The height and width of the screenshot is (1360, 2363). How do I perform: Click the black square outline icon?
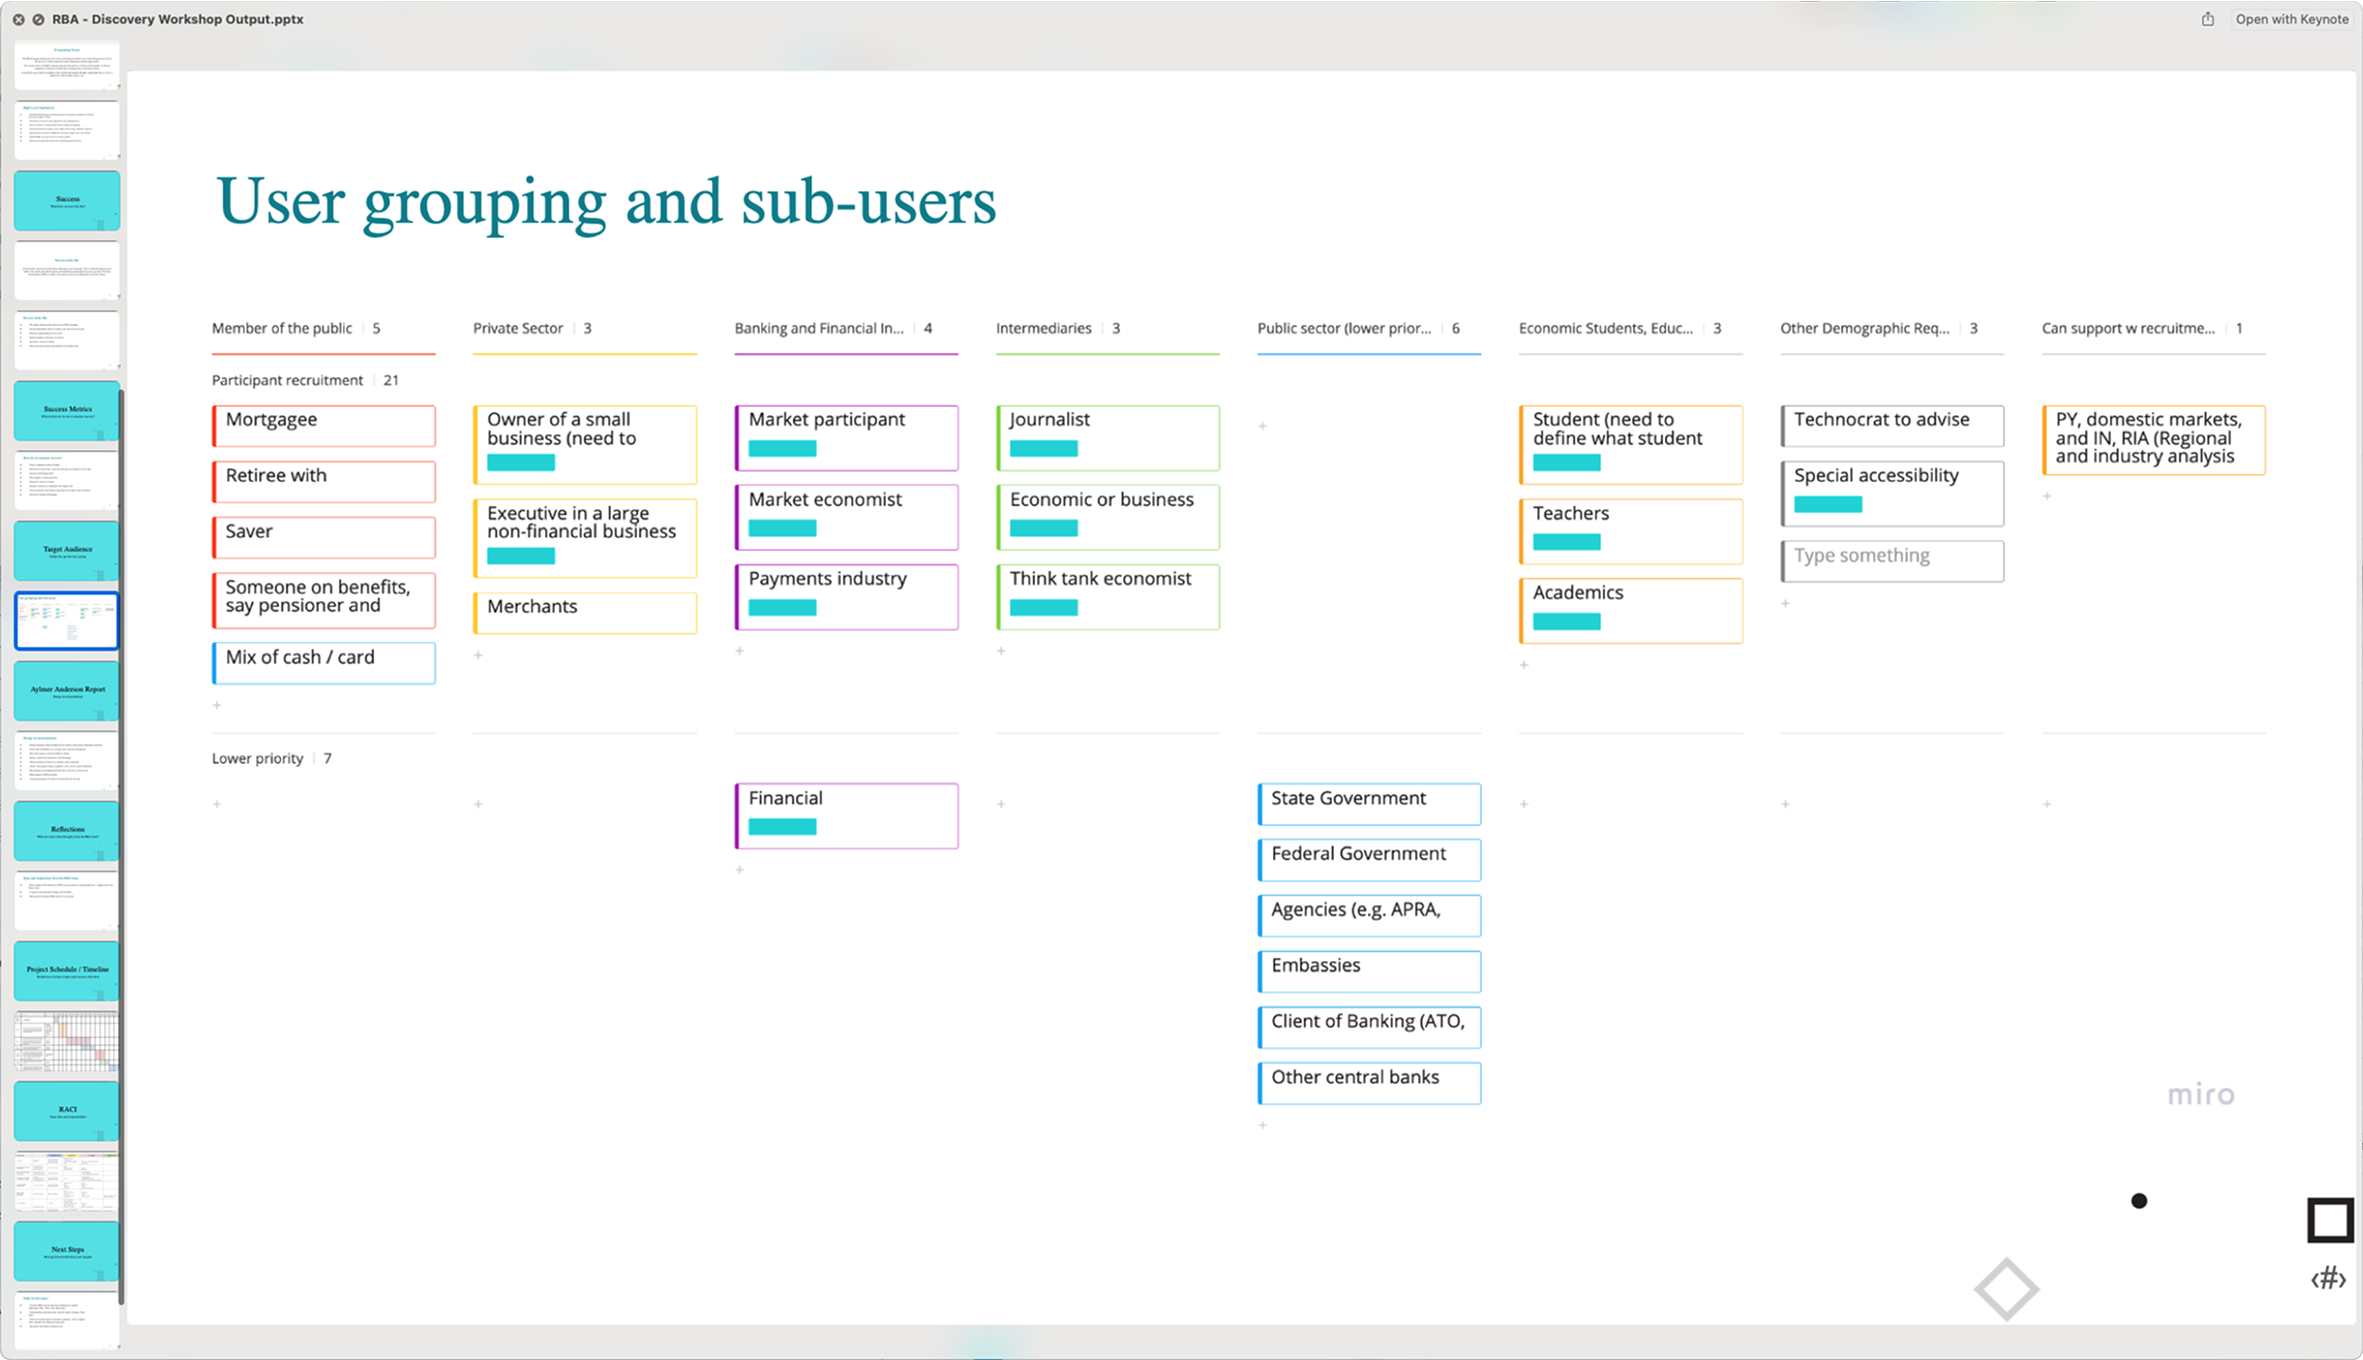[2329, 1220]
